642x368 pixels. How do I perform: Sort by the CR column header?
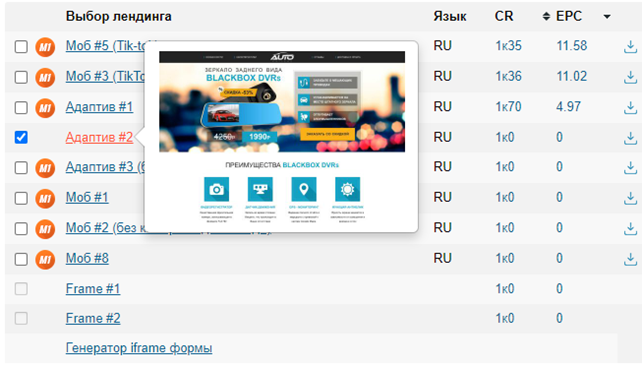tap(504, 16)
